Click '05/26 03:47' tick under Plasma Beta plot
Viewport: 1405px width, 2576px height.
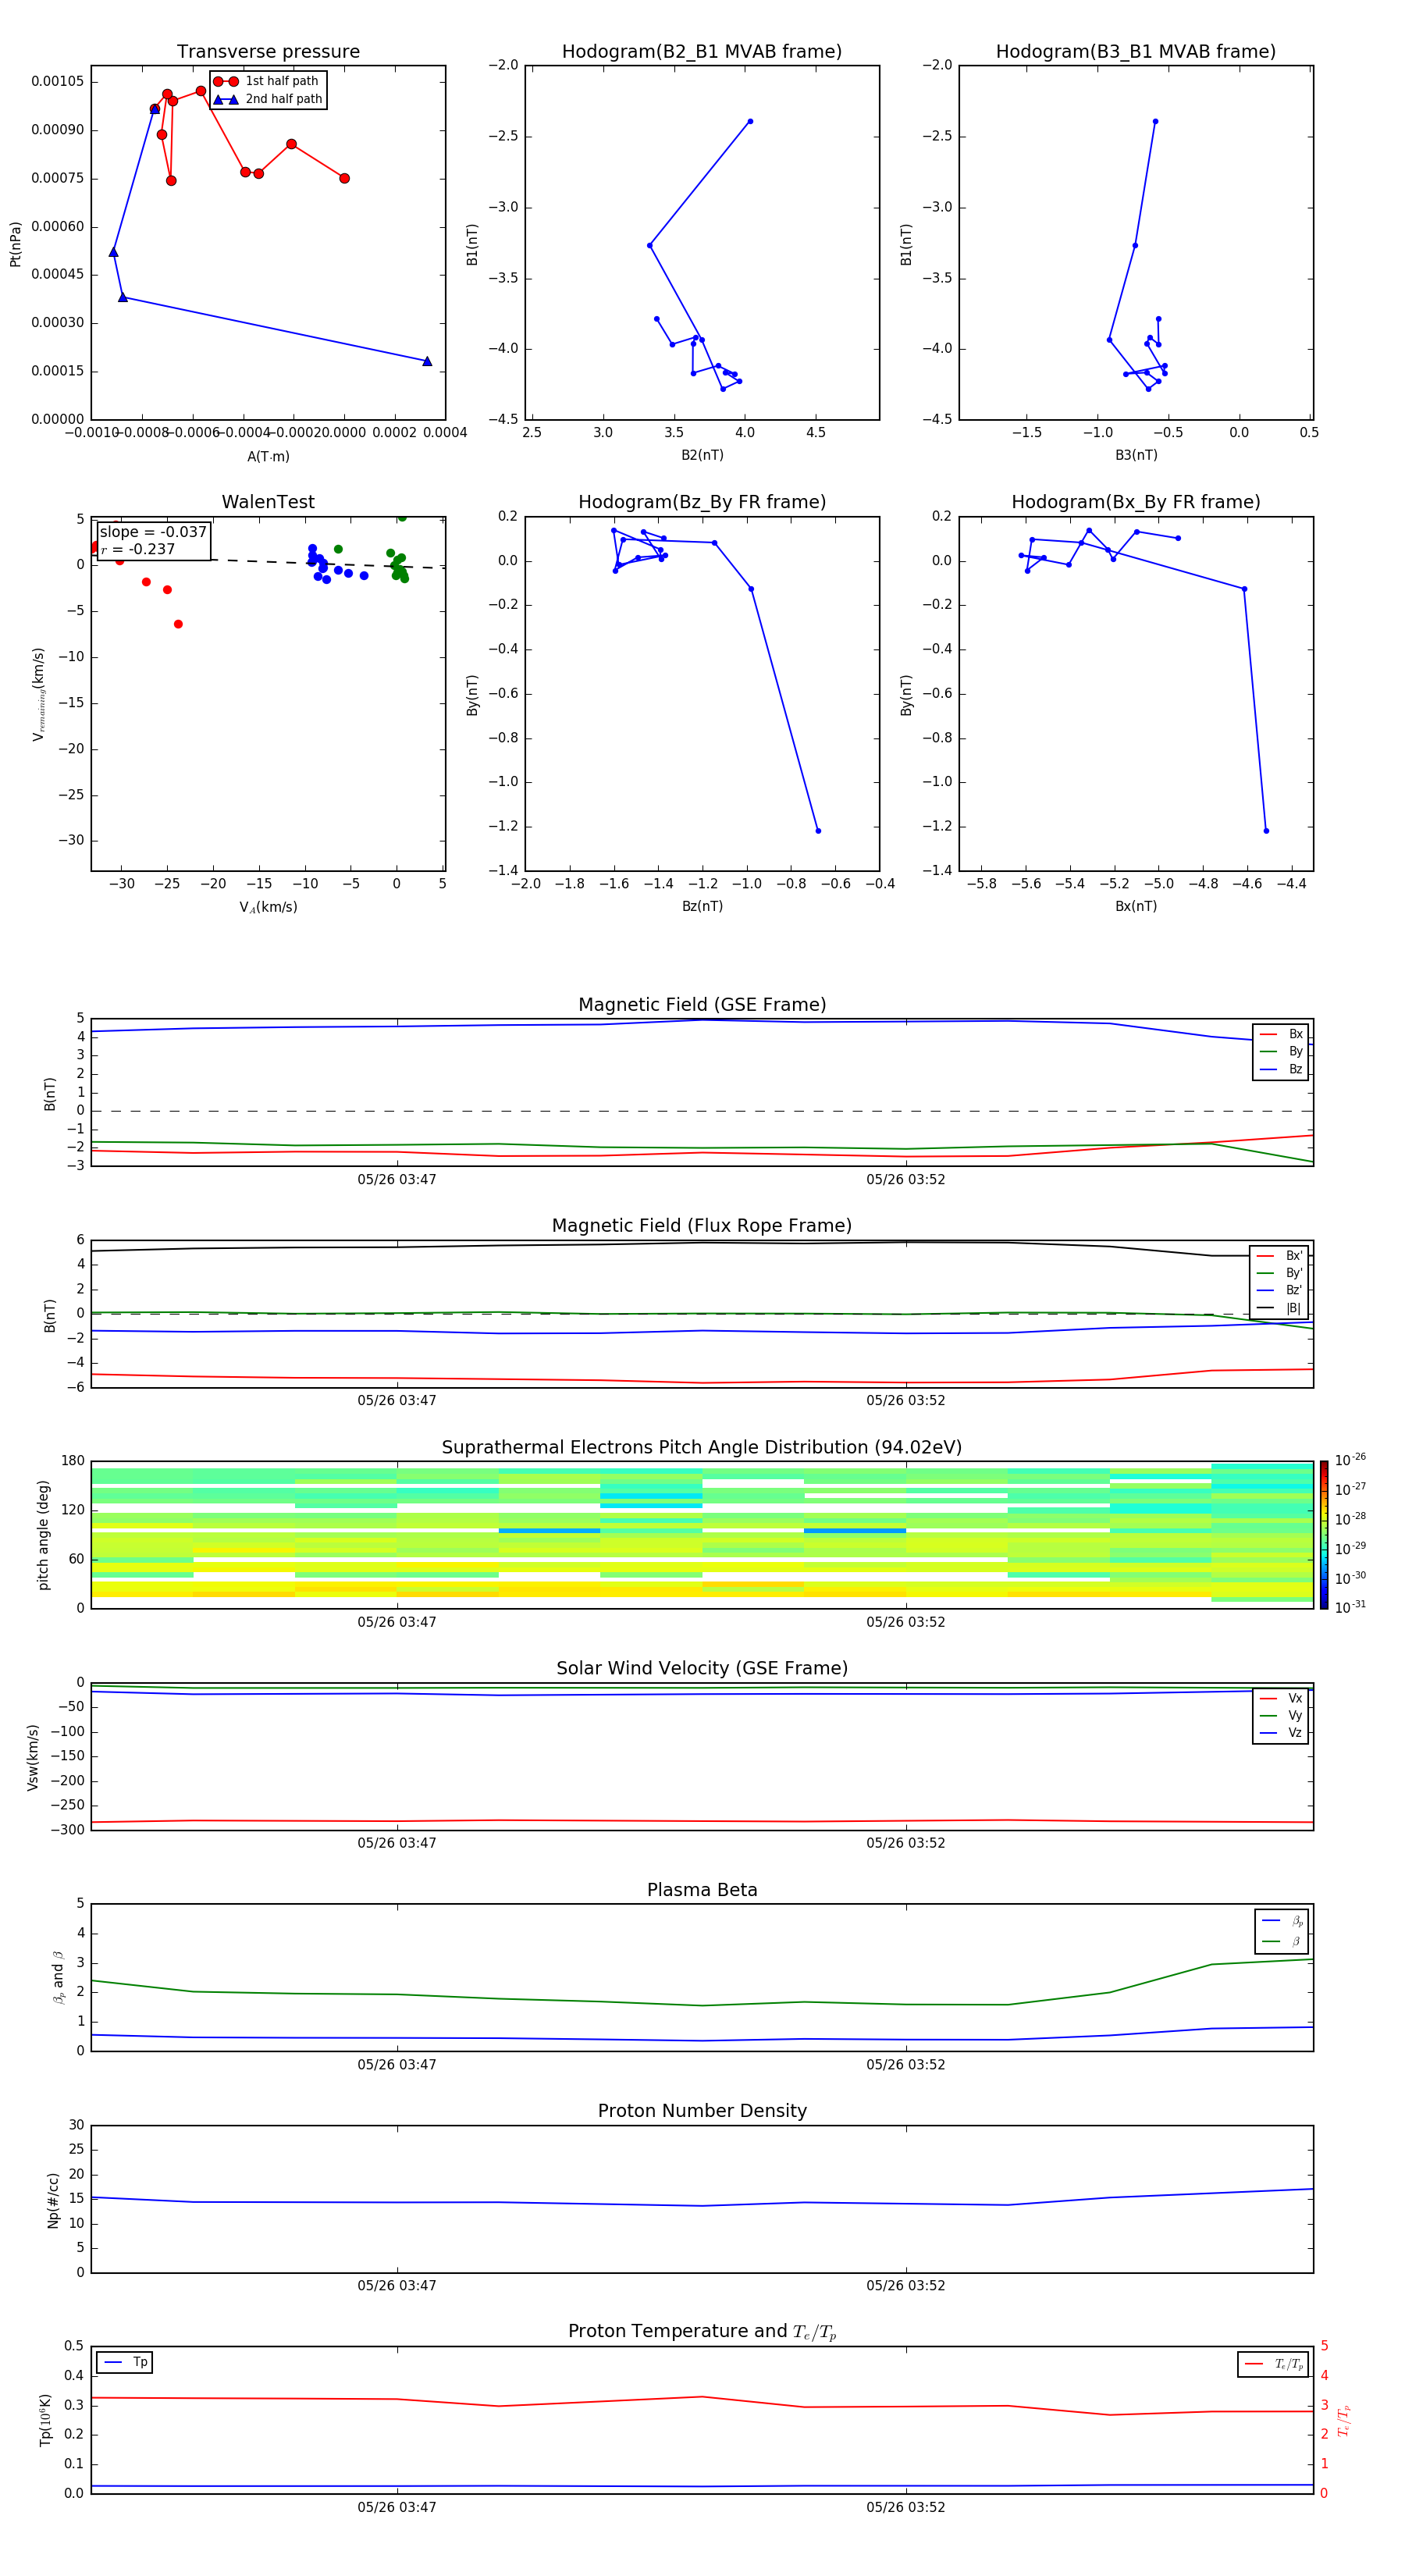[x=397, y=2065]
